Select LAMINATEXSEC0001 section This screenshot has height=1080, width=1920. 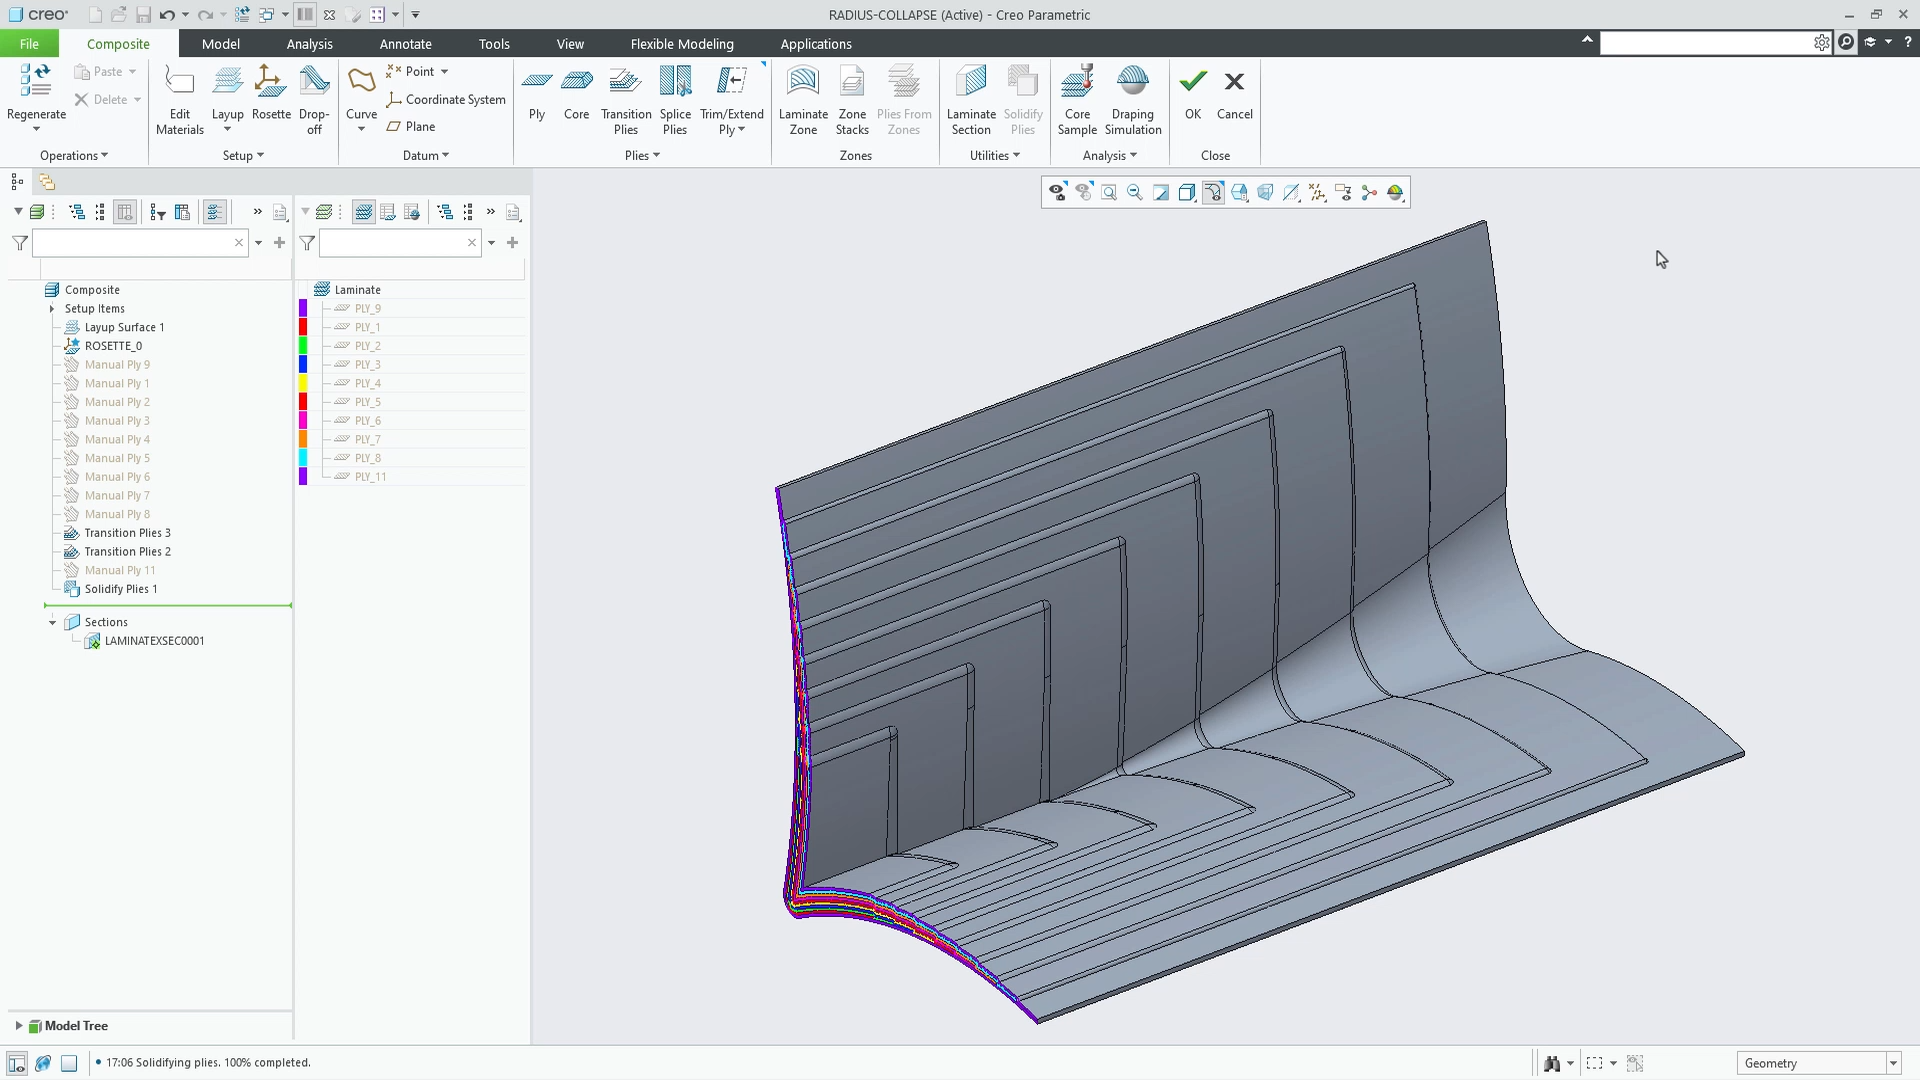154,641
